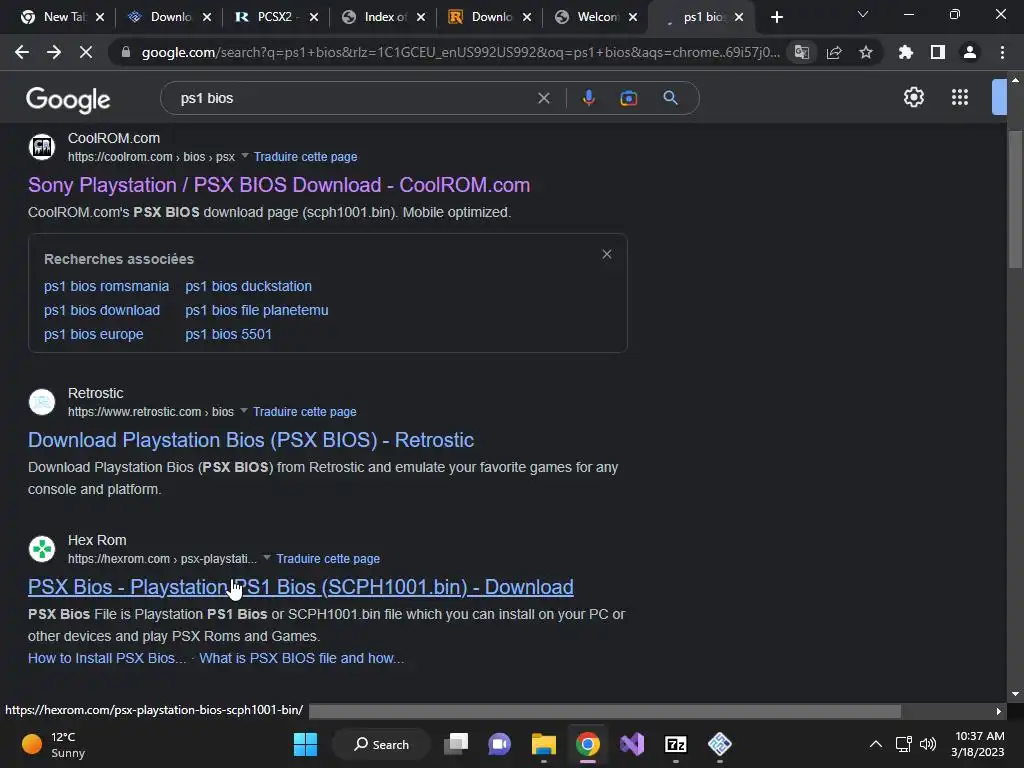Search for ps1 bios romsmania
This screenshot has height=768, width=1024.
(x=106, y=286)
